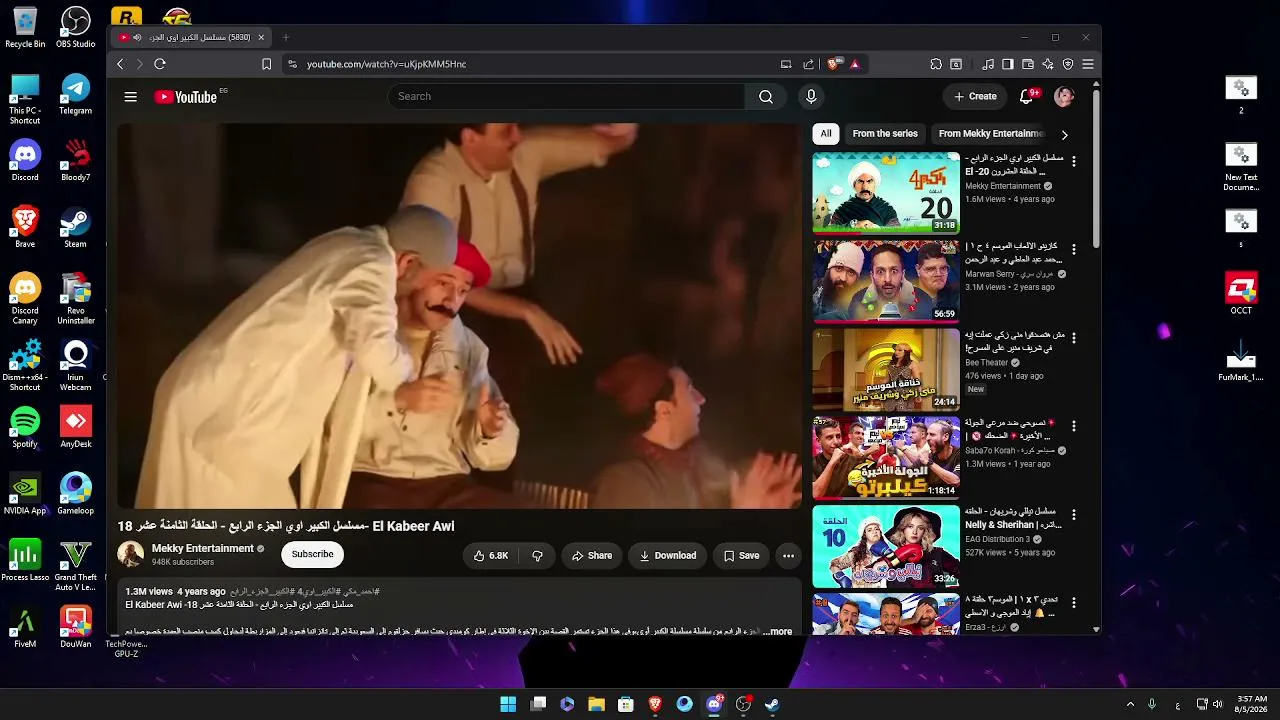This screenshot has height=720, width=1280.
Task: Show more filter chips with the arrow
Action: tap(1064, 135)
